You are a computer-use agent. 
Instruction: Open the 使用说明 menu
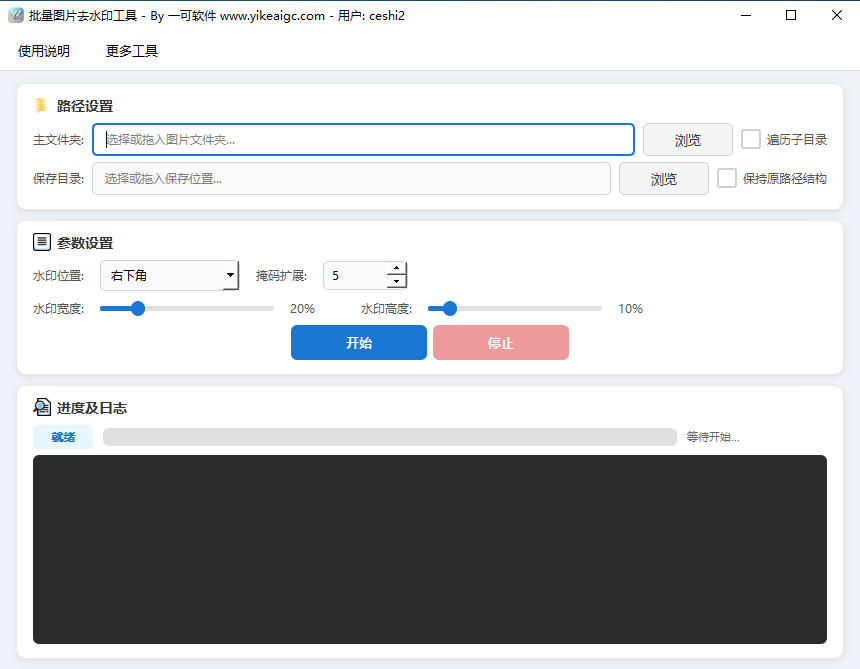point(44,51)
